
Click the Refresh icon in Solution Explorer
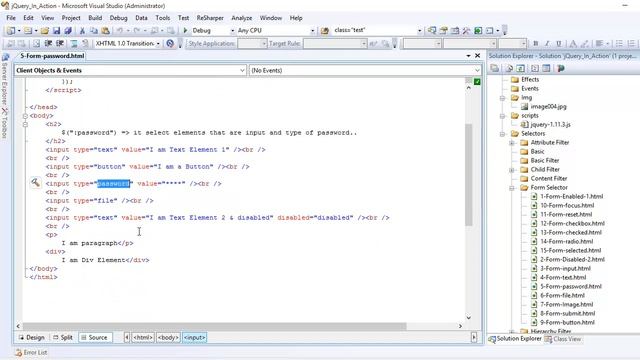[x=521, y=68]
